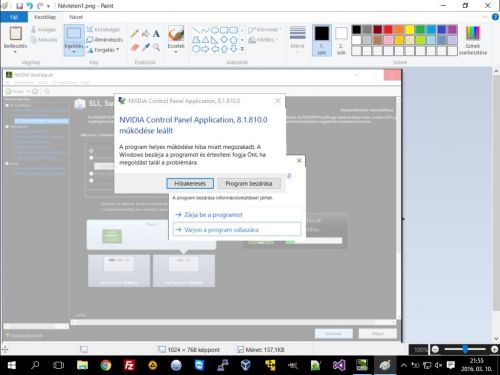Collapse the ribbon with the chevron
This screenshot has width=500, height=375.
(x=485, y=17)
